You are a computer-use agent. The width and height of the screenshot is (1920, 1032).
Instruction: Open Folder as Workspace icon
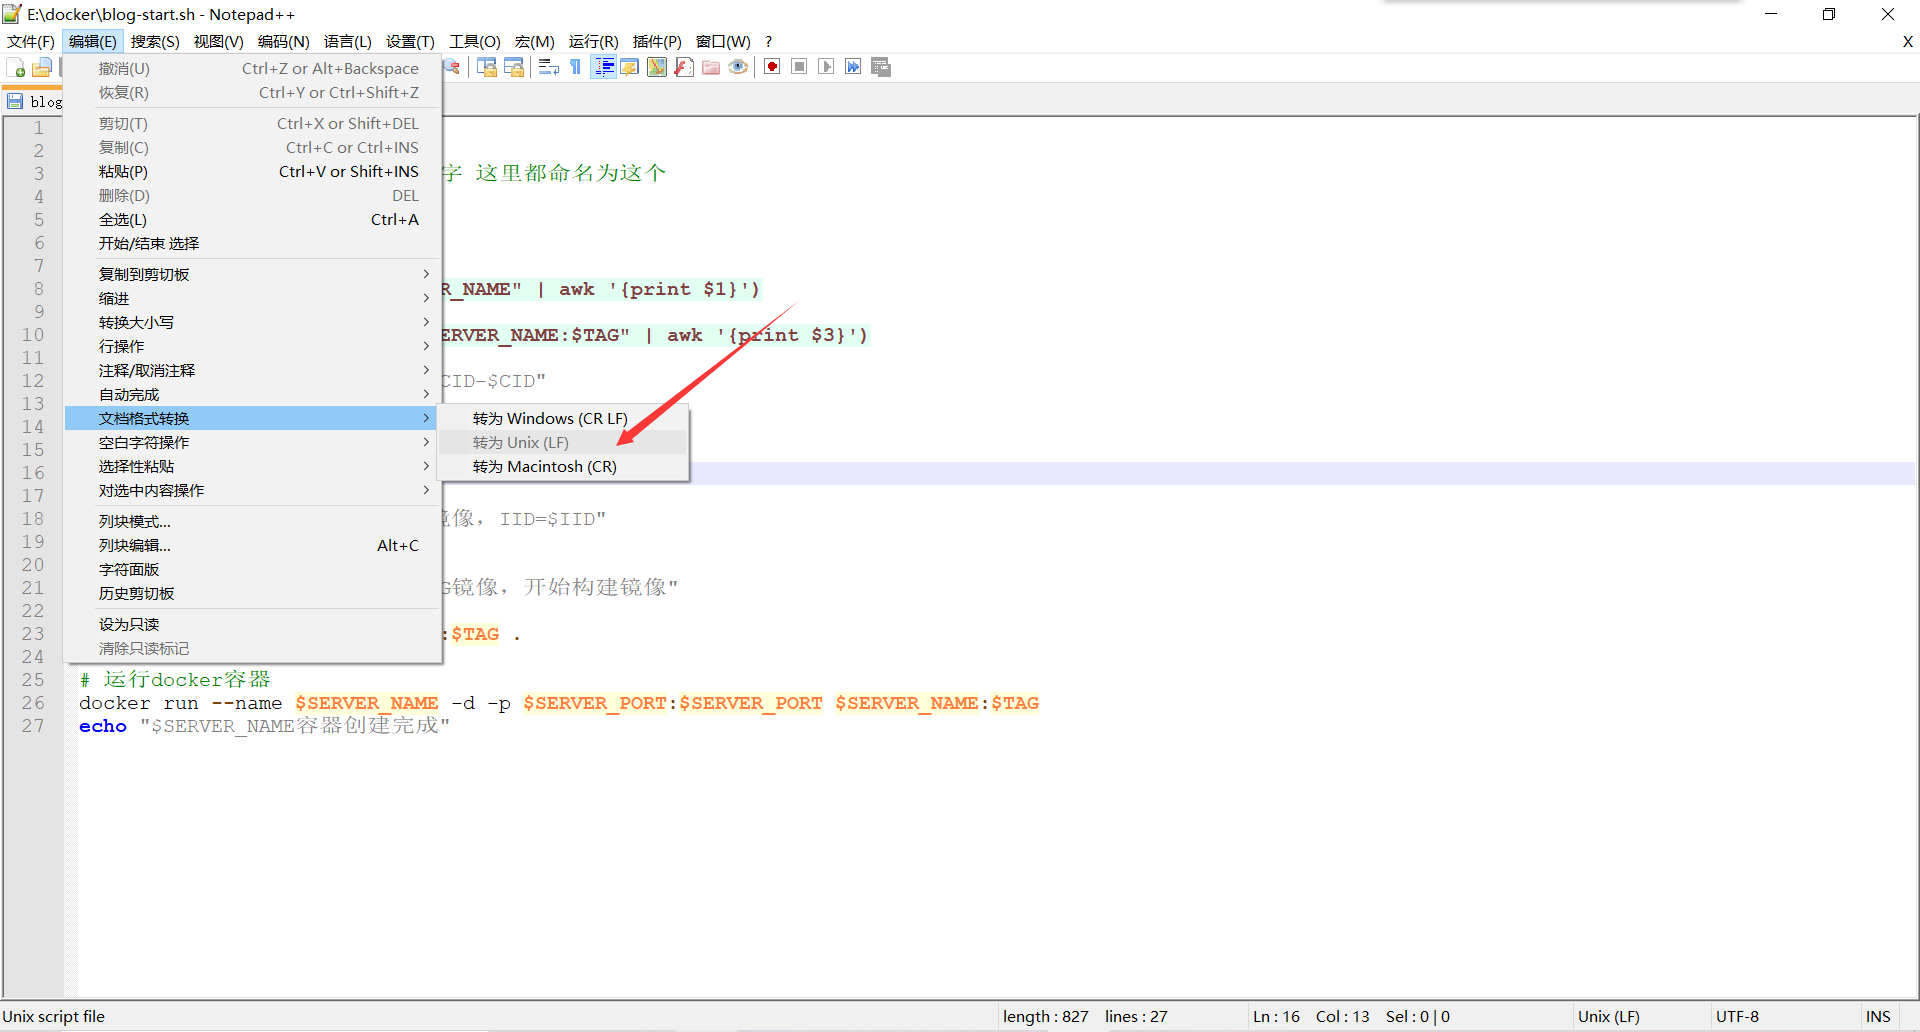tap(711, 67)
